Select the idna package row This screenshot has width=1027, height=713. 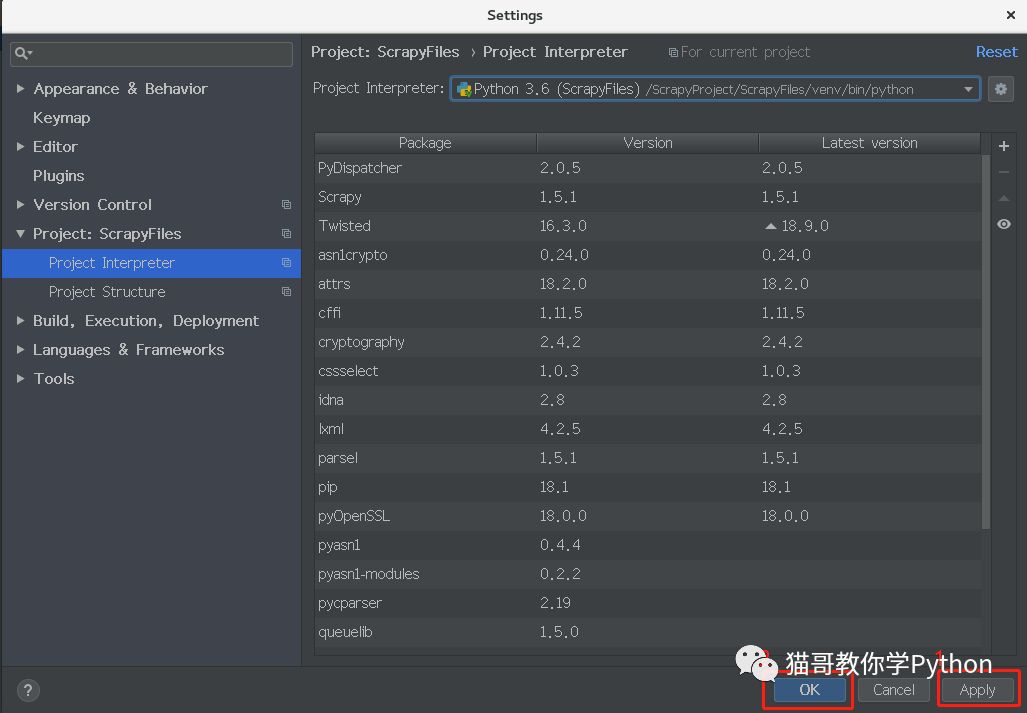[x=648, y=400]
